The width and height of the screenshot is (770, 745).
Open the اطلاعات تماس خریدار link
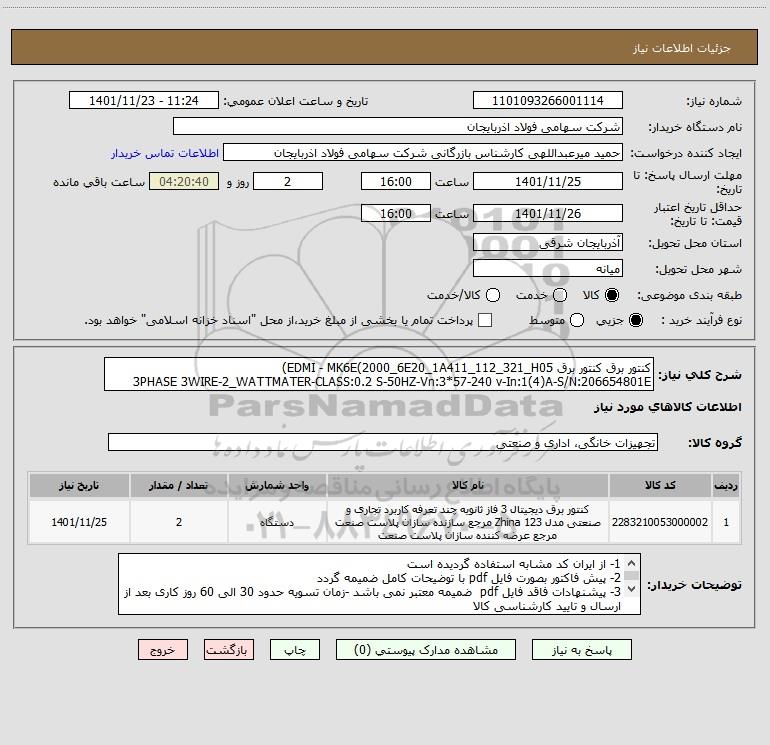point(165,153)
